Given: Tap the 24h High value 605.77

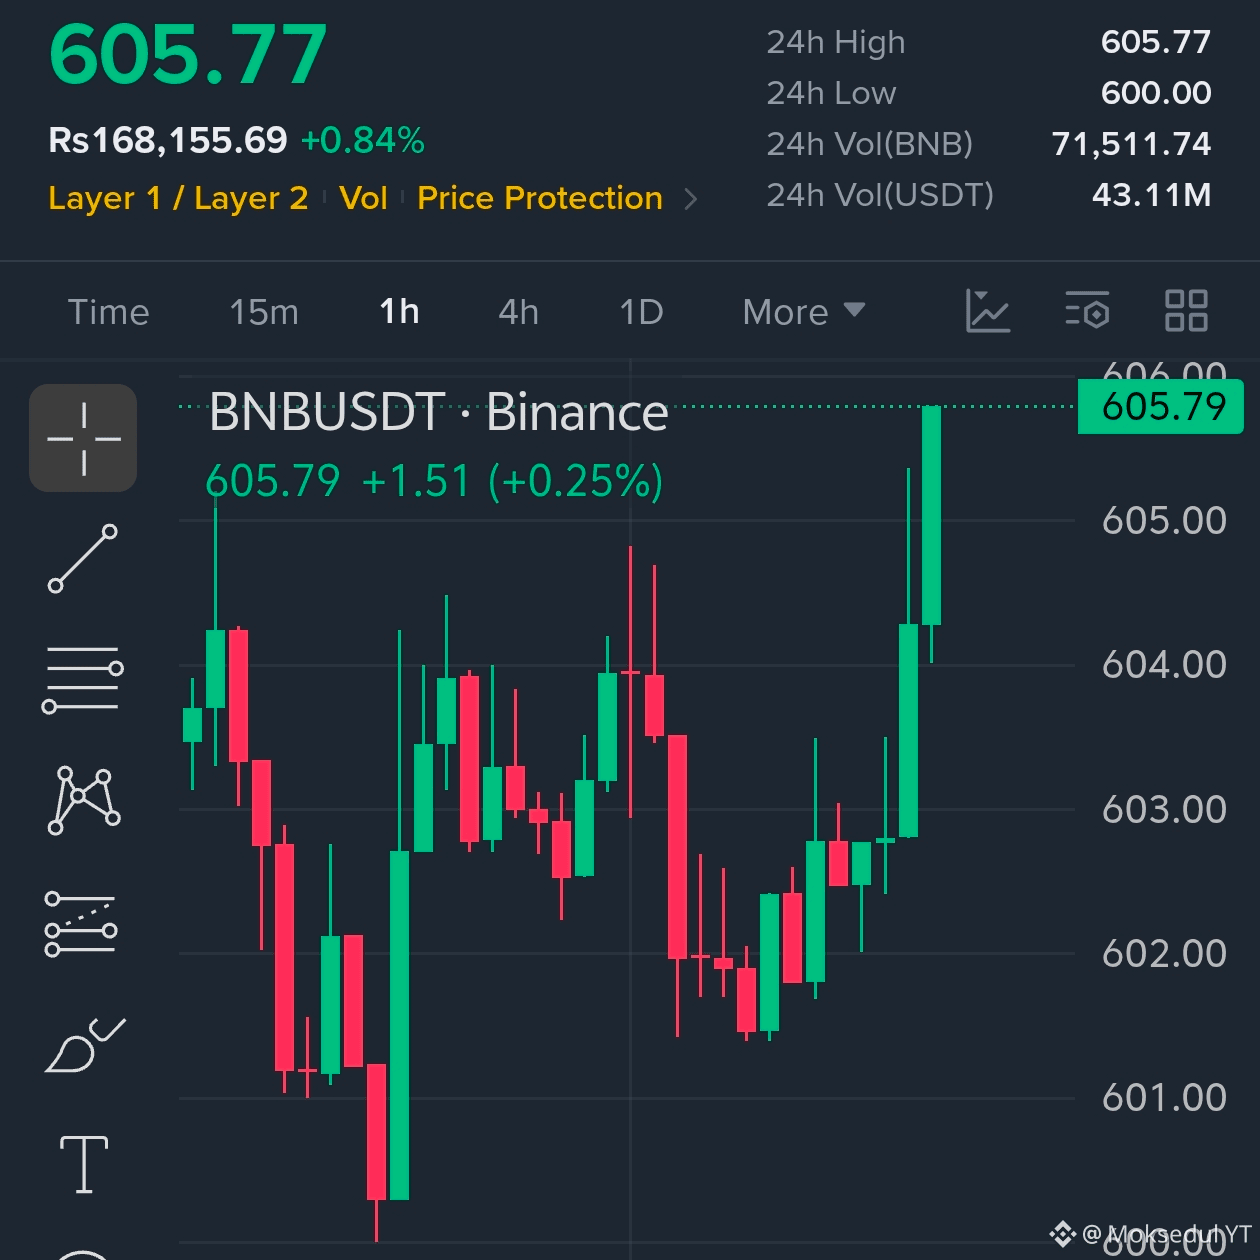Looking at the screenshot, I should 1155,42.
